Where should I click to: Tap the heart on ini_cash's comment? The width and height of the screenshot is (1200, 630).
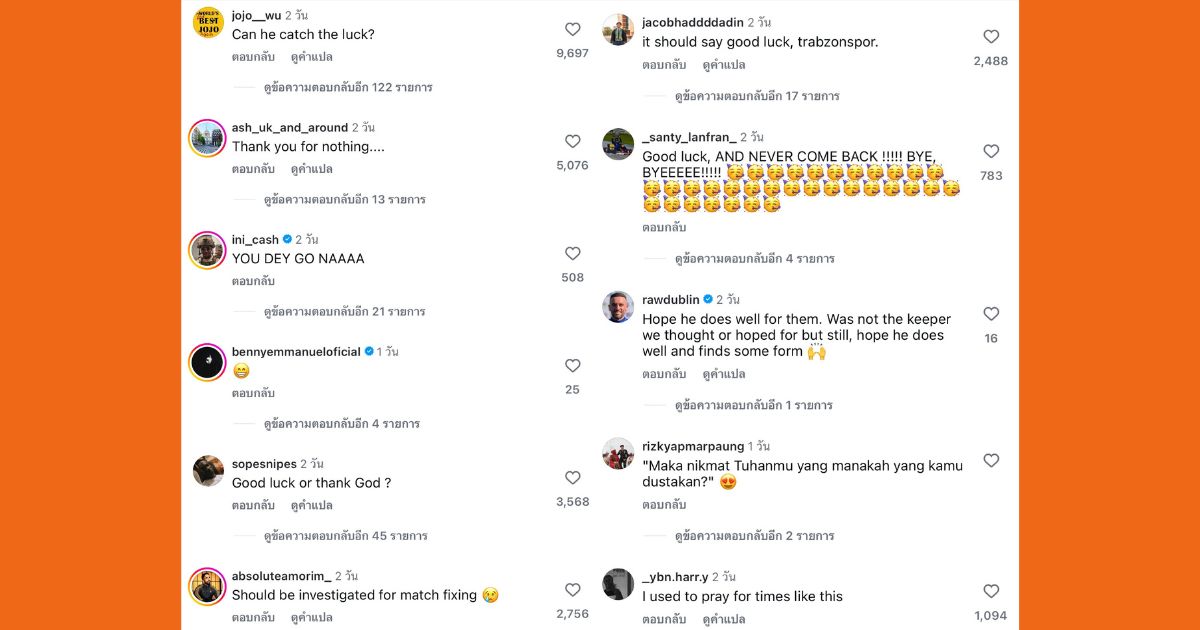[x=573, y=254]
